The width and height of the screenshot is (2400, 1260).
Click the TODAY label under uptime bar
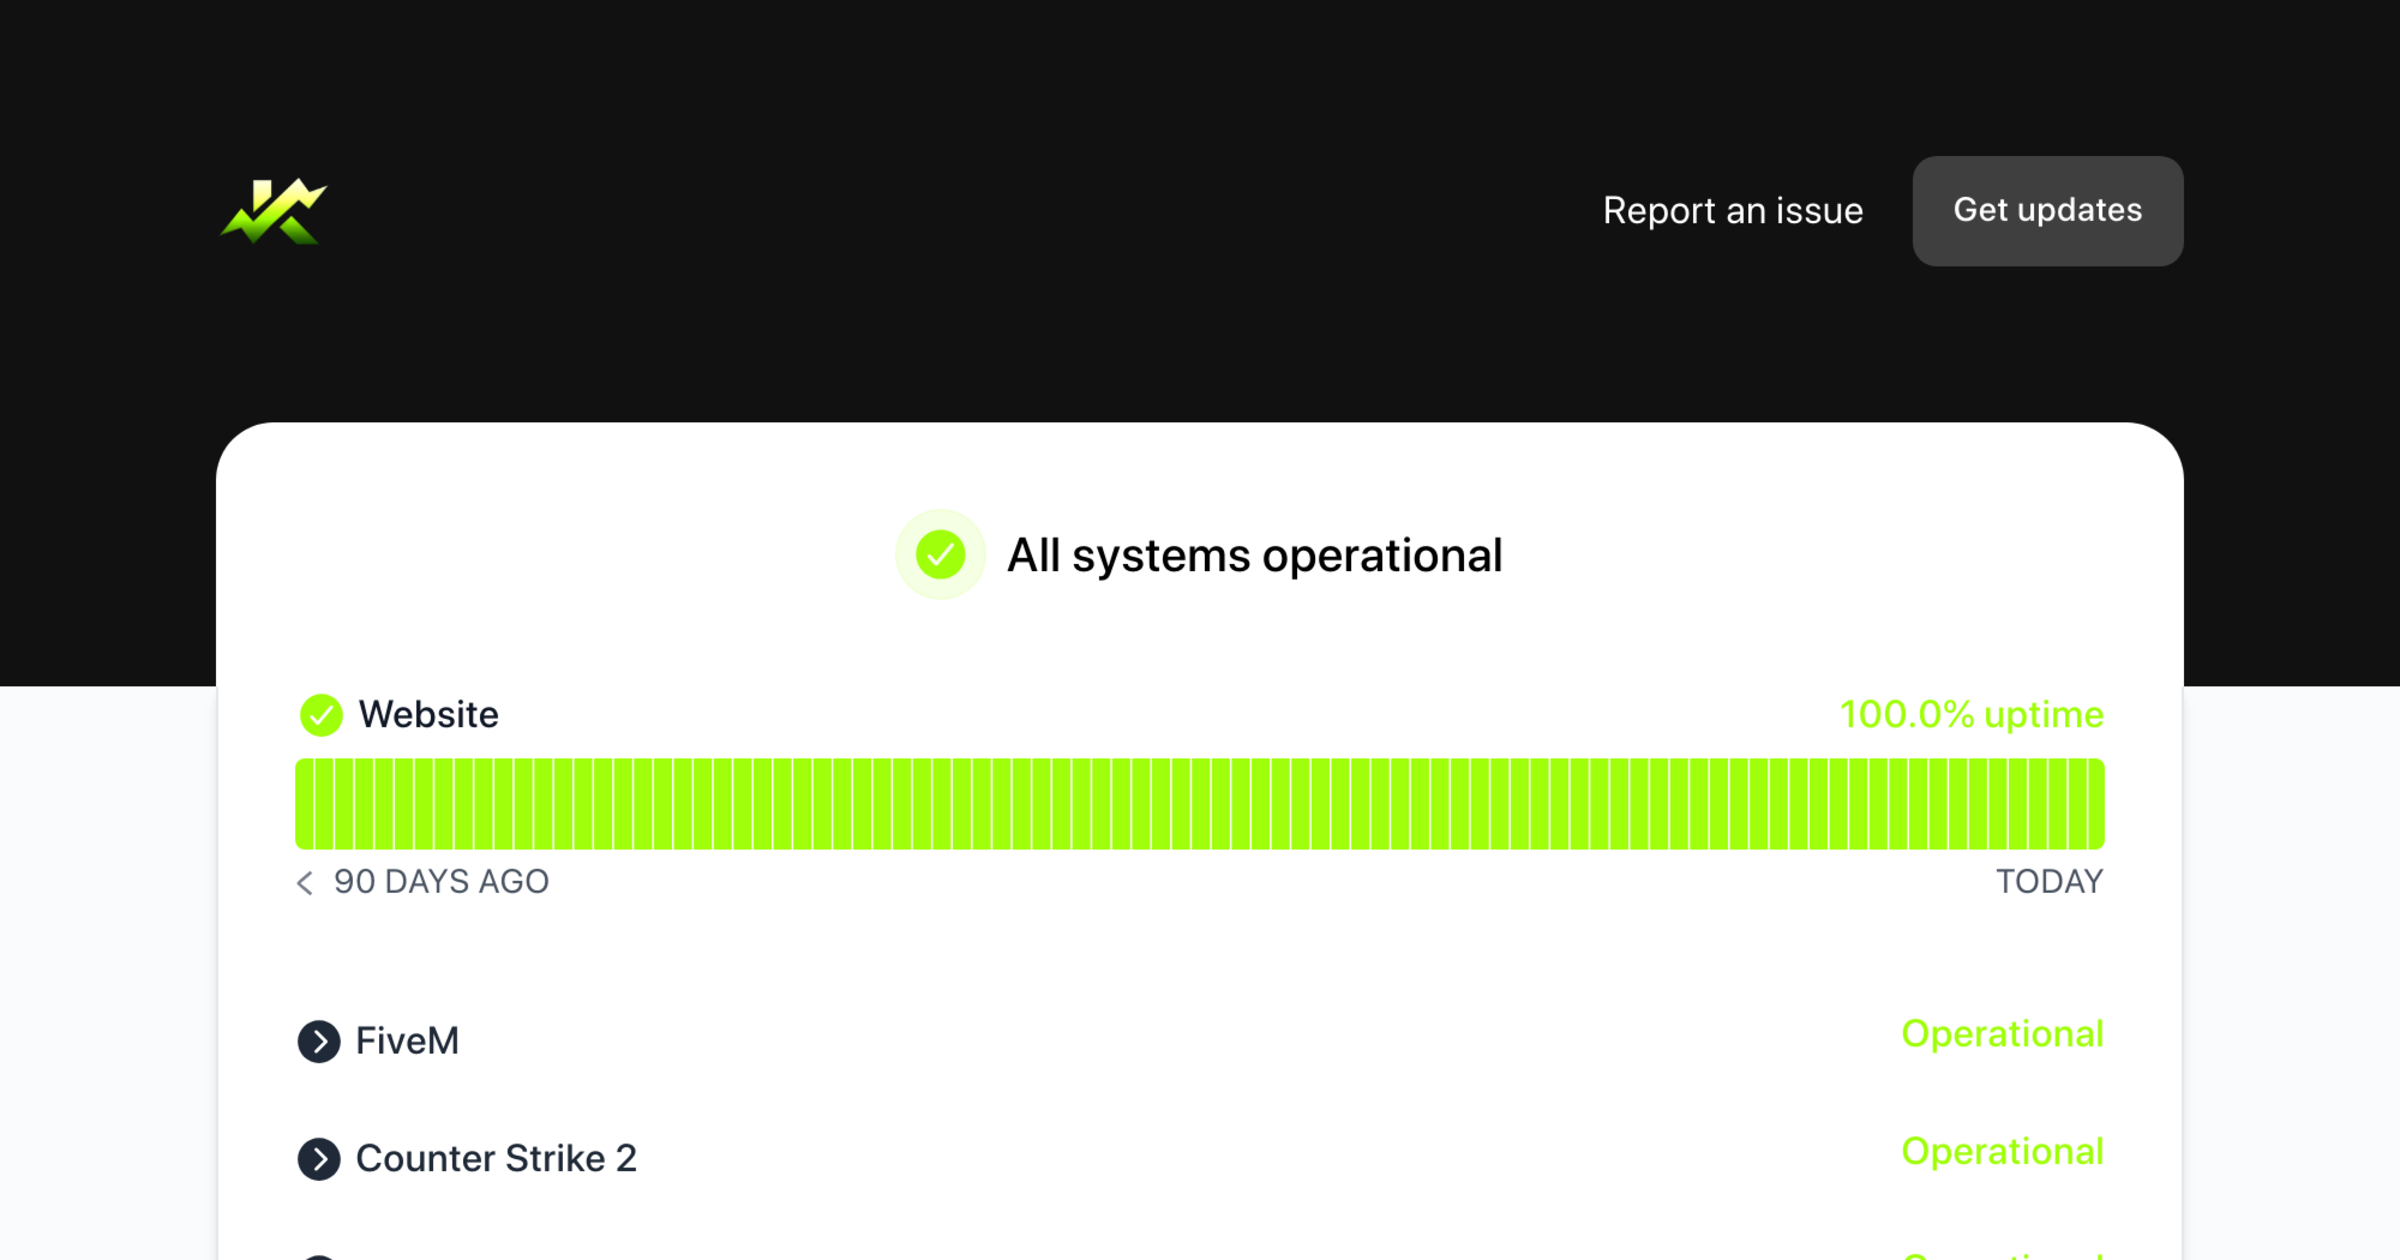pyautogui.click(x=2049, y=882)
